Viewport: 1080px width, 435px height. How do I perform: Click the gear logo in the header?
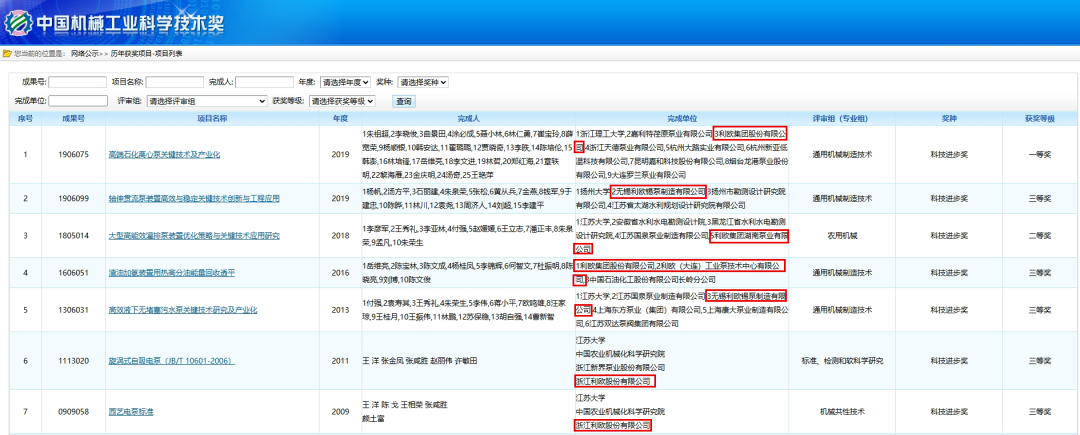tap(20, 20)
